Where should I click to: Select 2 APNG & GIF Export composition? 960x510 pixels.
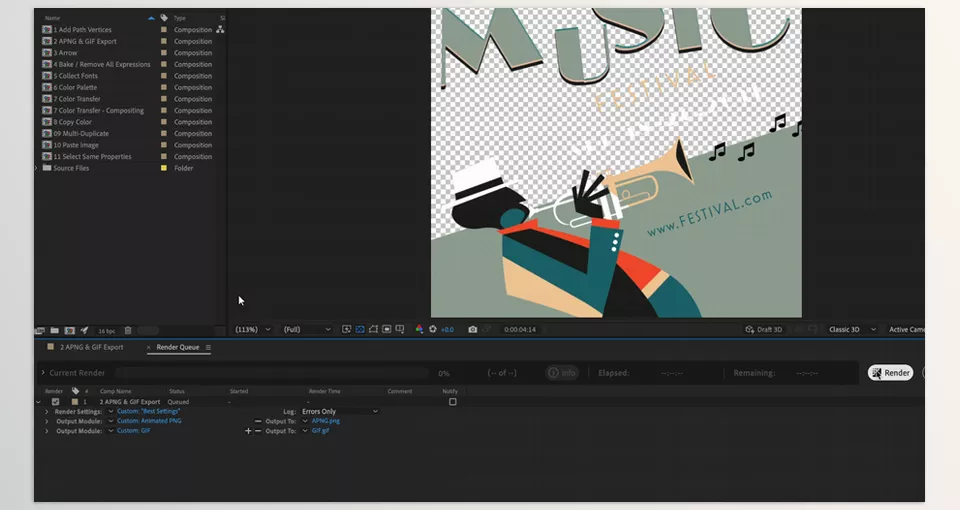click(x=84, y=41)
